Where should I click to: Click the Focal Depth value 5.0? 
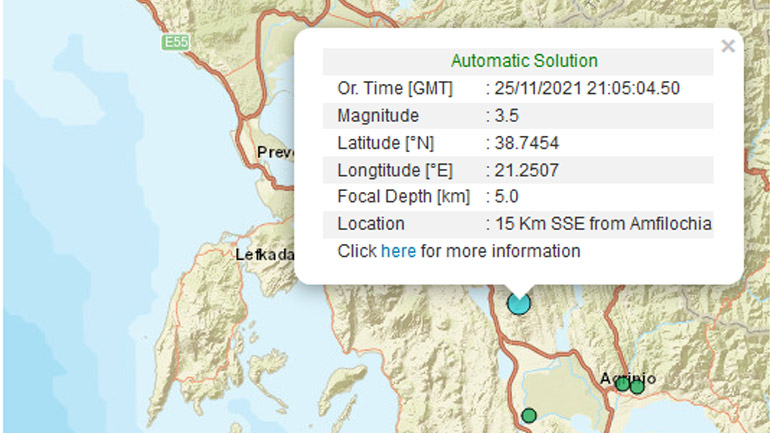click(503, 197)
